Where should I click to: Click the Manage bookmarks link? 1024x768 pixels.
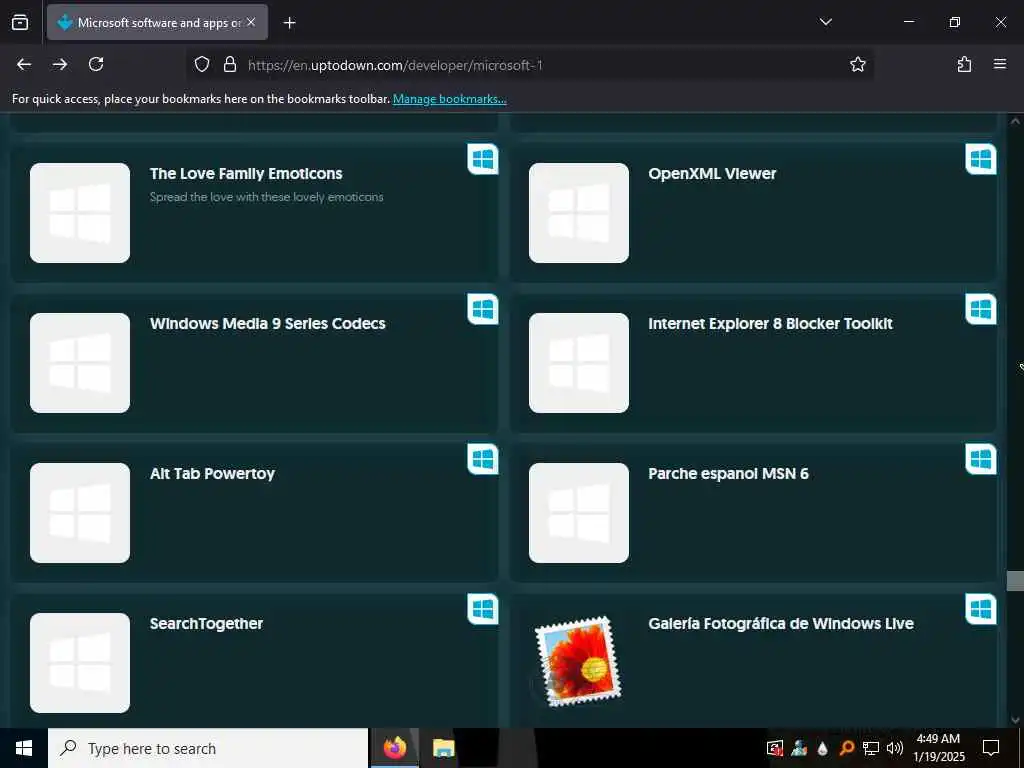[449, 99]
